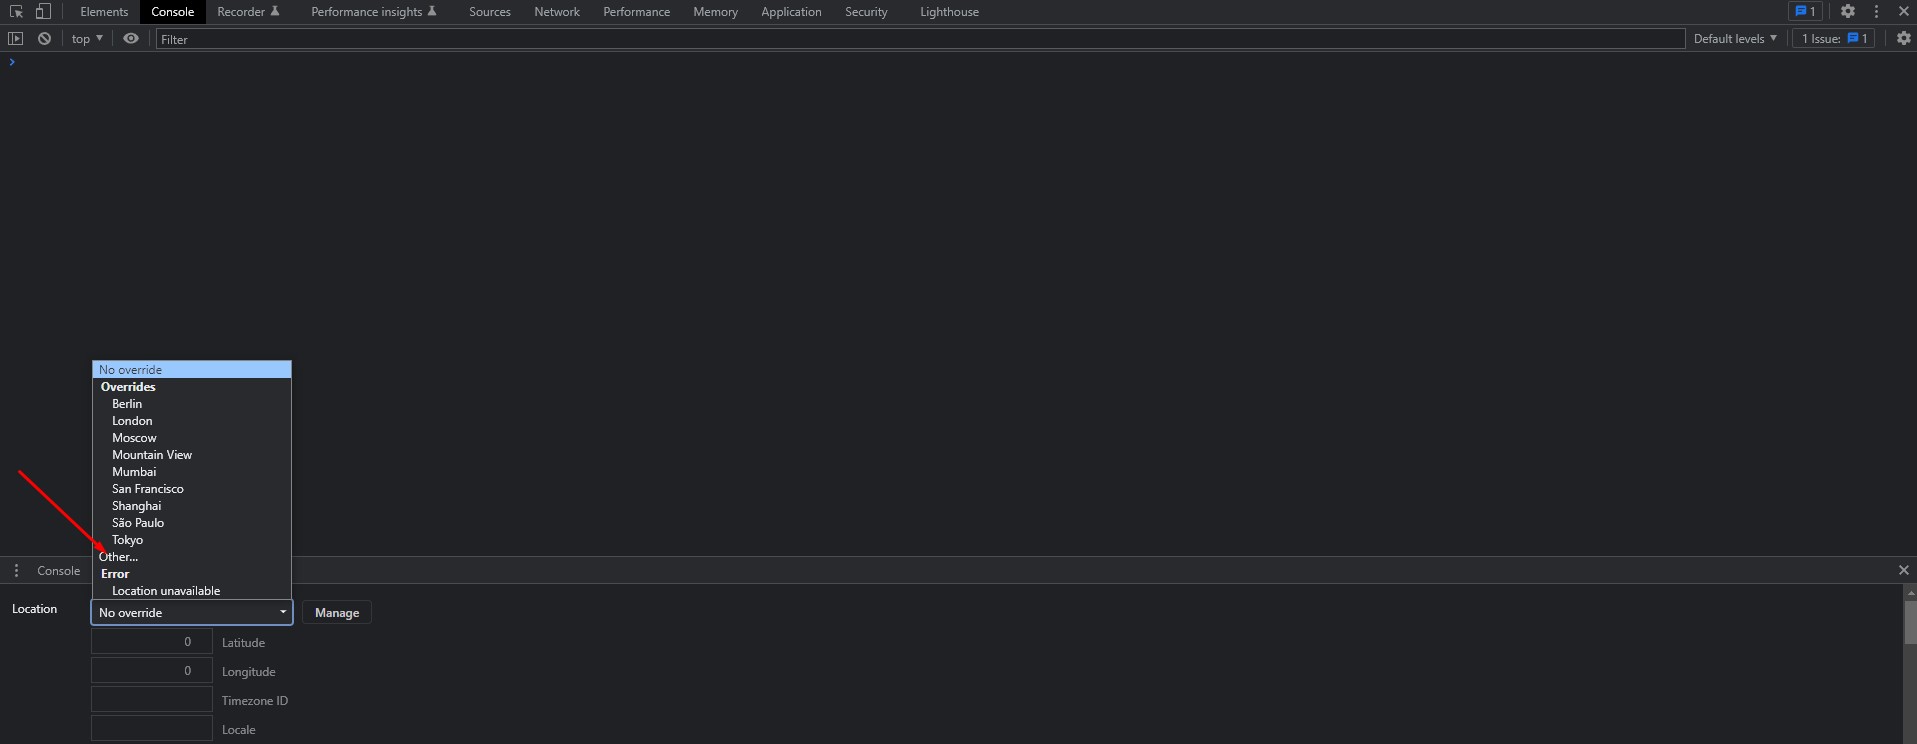
Task: Select the drawer Console tab
Action: [58, 571]
